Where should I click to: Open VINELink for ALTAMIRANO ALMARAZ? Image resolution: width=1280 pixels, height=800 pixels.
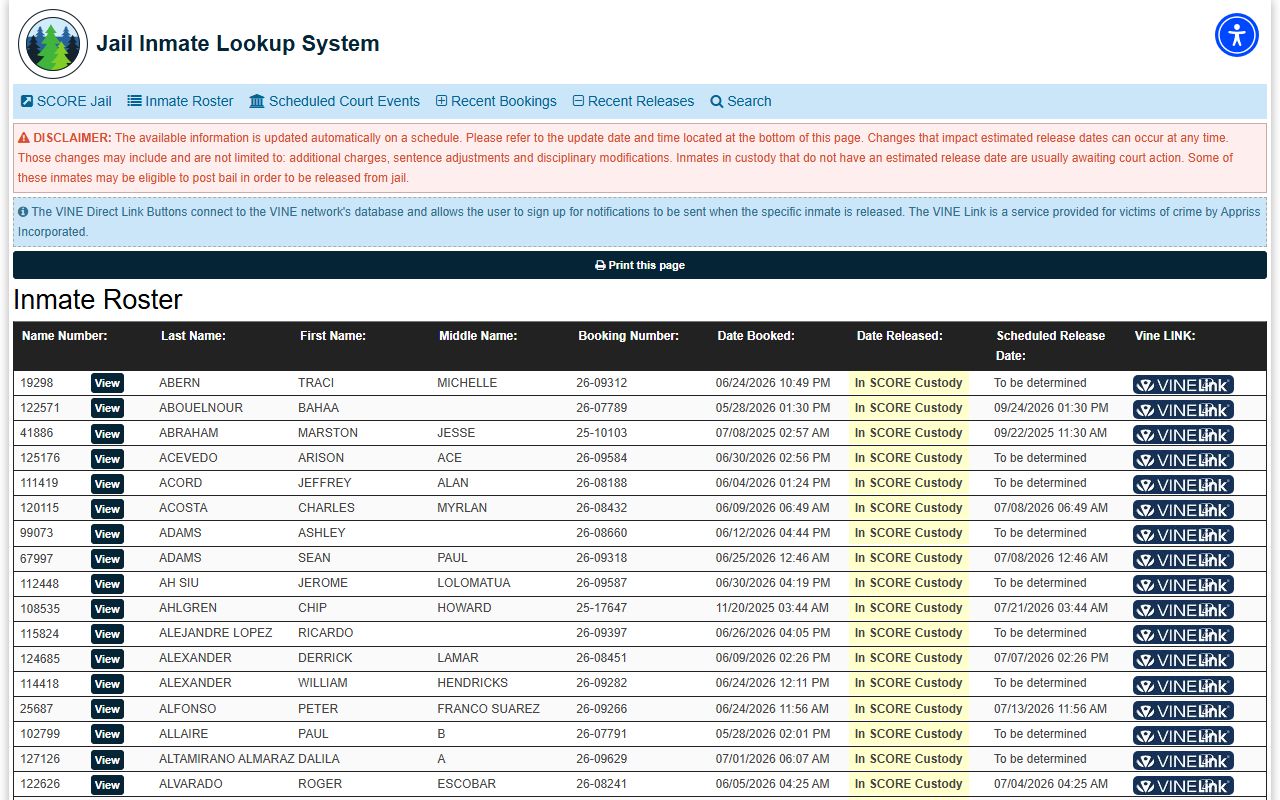pyautogui.click(x=1183, y=760)
